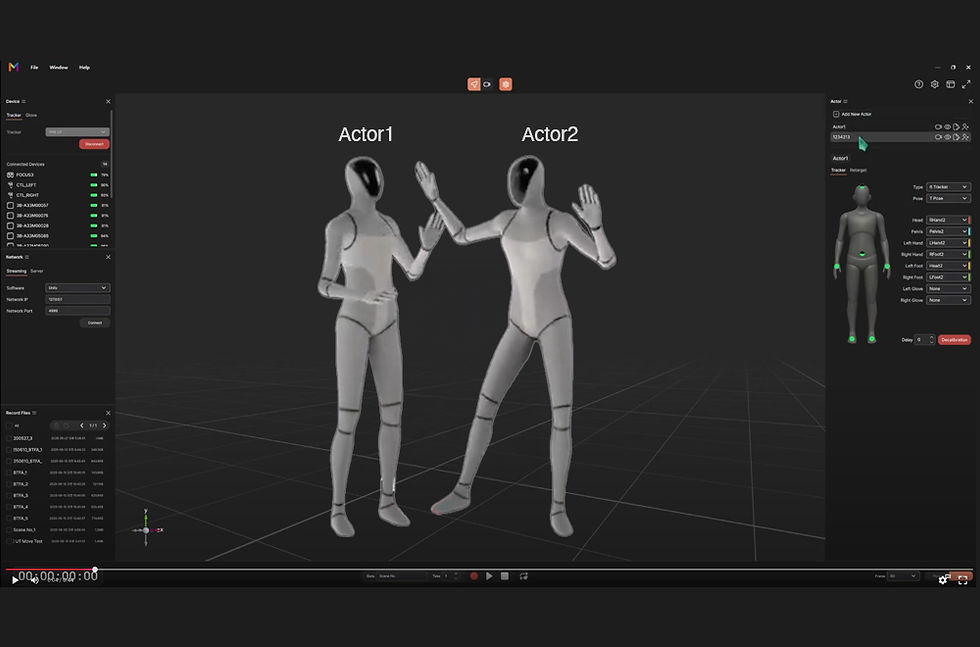Screen dimensions: 980x647
Task: Open the Network panel menu icon
Action: 27,257
